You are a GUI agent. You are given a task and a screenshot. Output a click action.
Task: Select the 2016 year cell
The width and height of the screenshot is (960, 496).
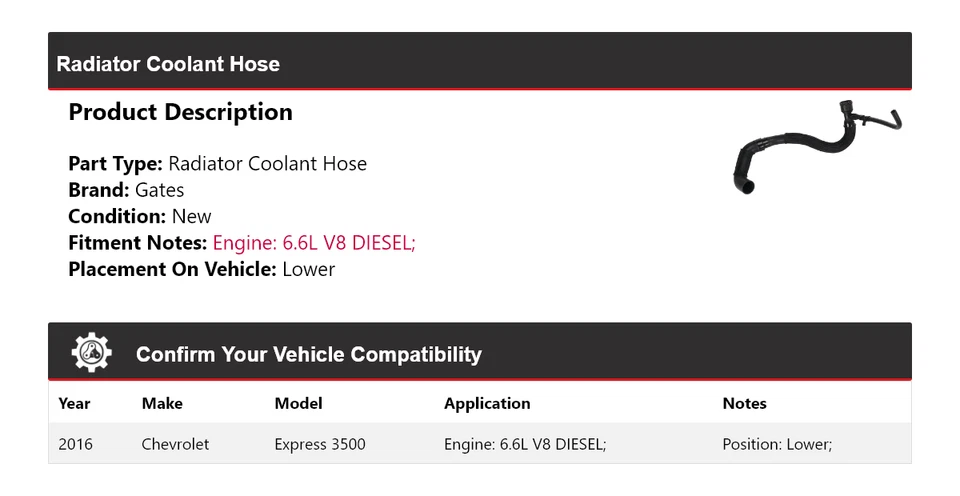pyautogui.click(x=75, y=444)
